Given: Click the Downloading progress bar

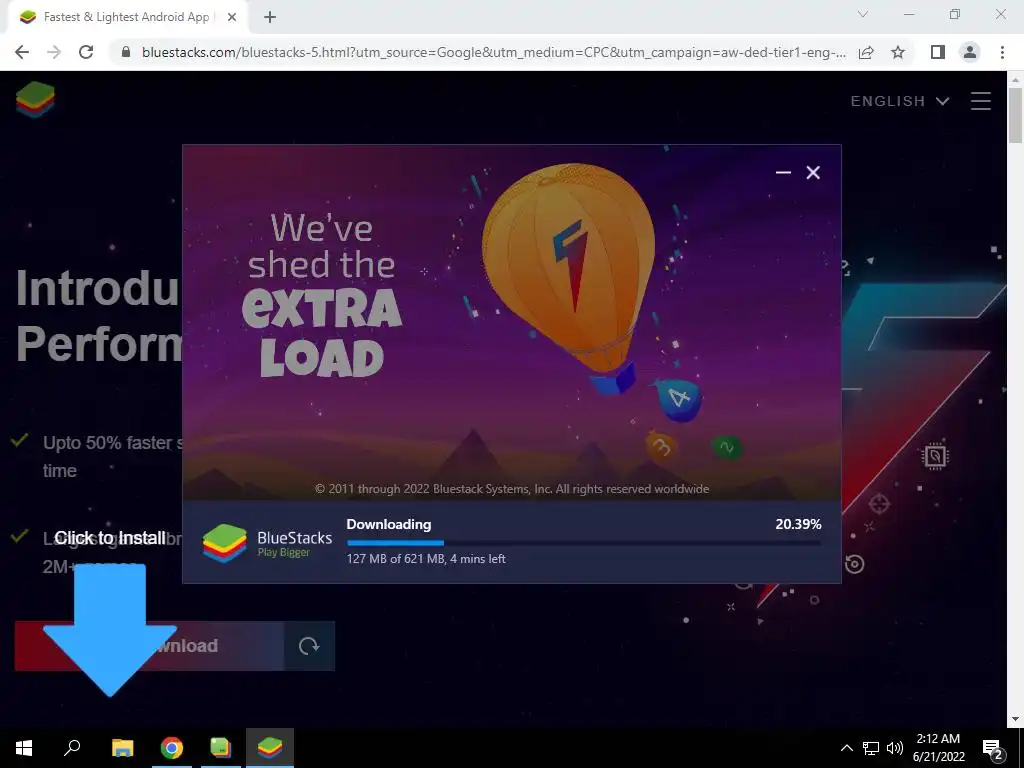Looking at the screenshot, I should (584, 543).
